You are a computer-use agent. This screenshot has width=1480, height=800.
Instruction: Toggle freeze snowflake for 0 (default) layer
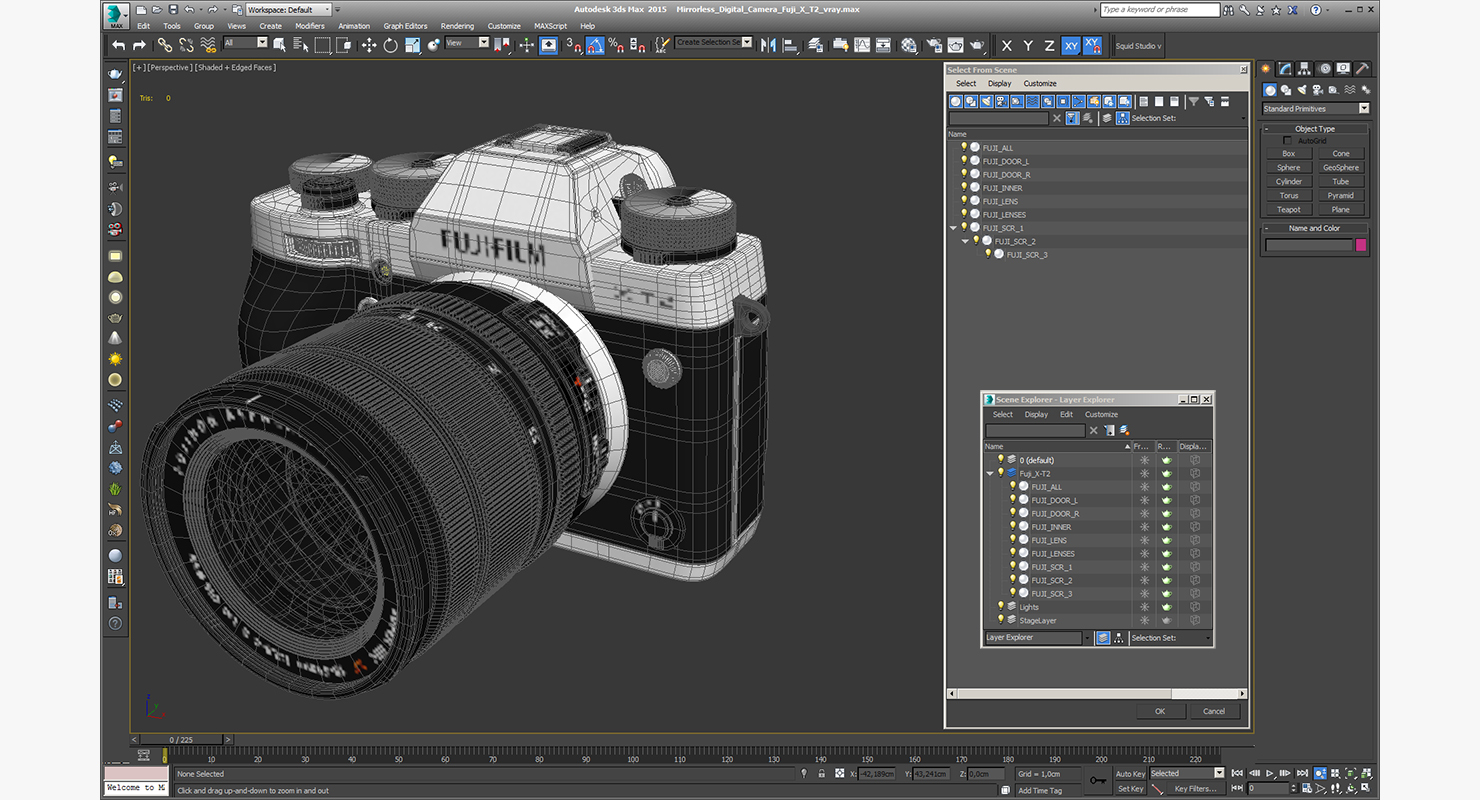click(1144, 460)
